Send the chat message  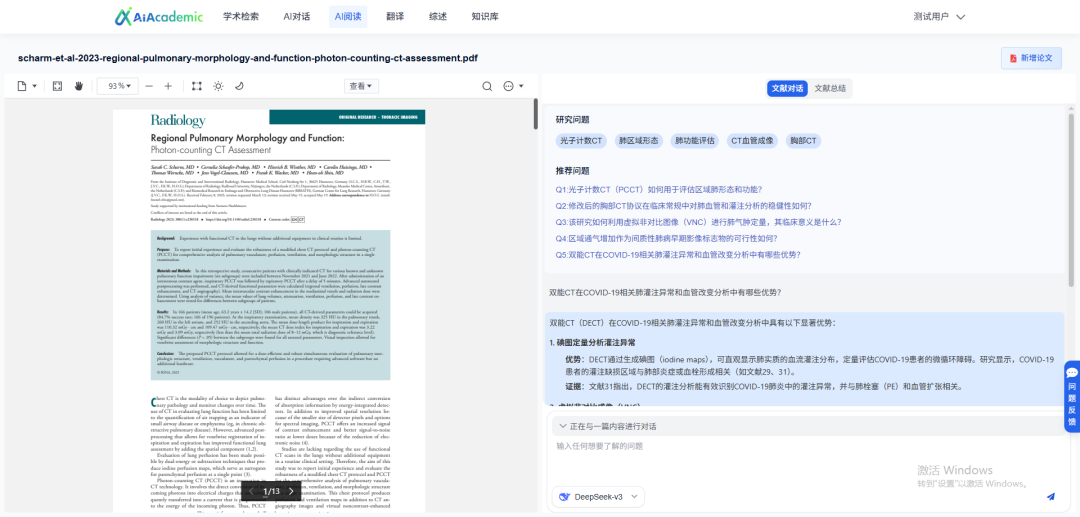tap(1050, 496)
